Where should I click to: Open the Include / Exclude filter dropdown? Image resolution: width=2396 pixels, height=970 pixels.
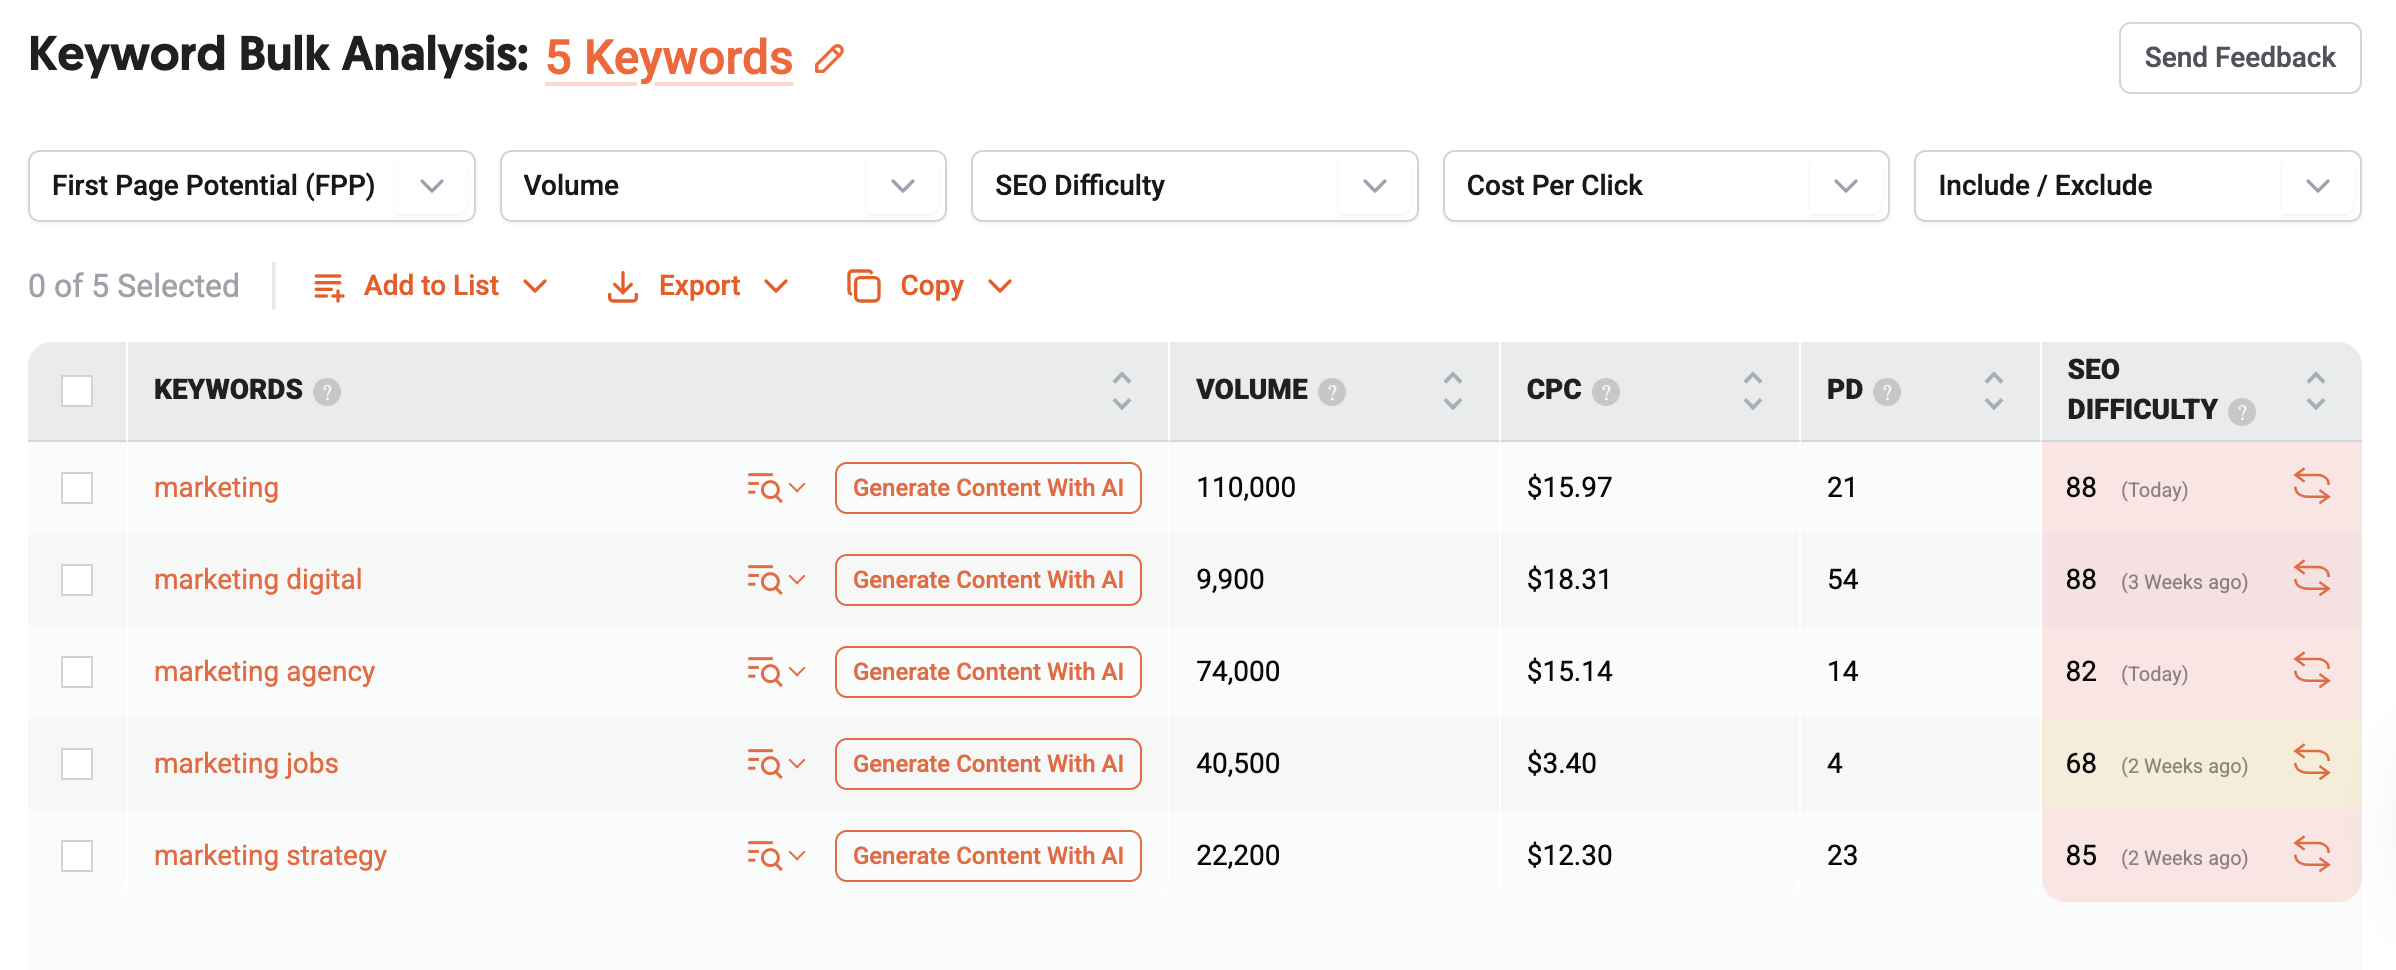pos(2138,186)
